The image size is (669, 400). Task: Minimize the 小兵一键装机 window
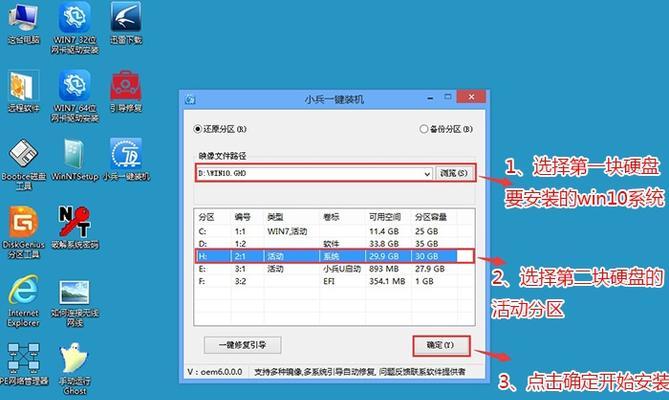(x=430, y=98)
